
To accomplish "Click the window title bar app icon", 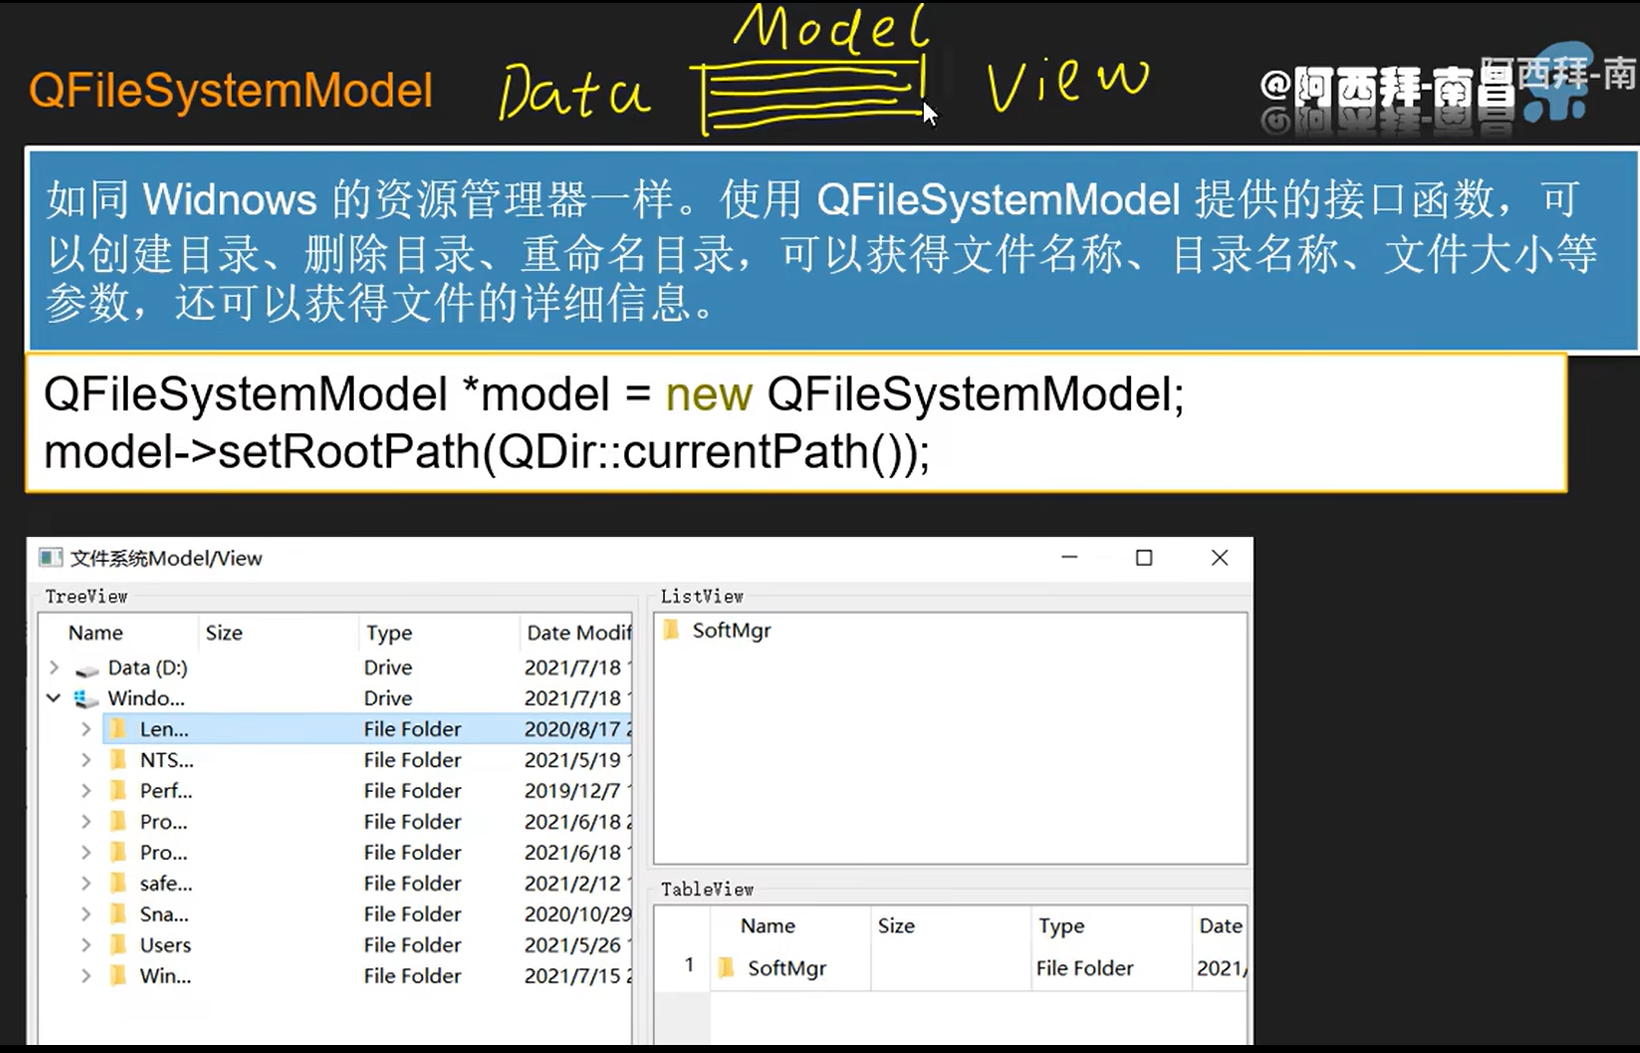I will 49,558.
